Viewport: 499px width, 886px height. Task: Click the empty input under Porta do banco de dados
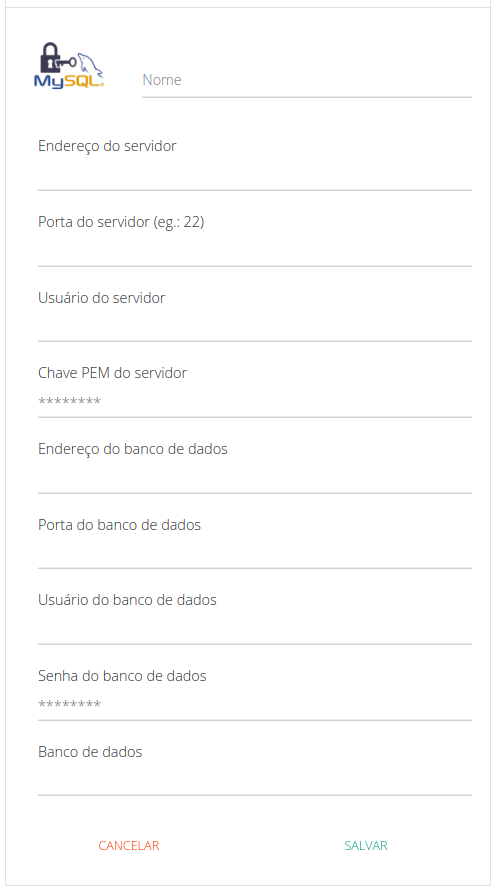pos(255,554)
